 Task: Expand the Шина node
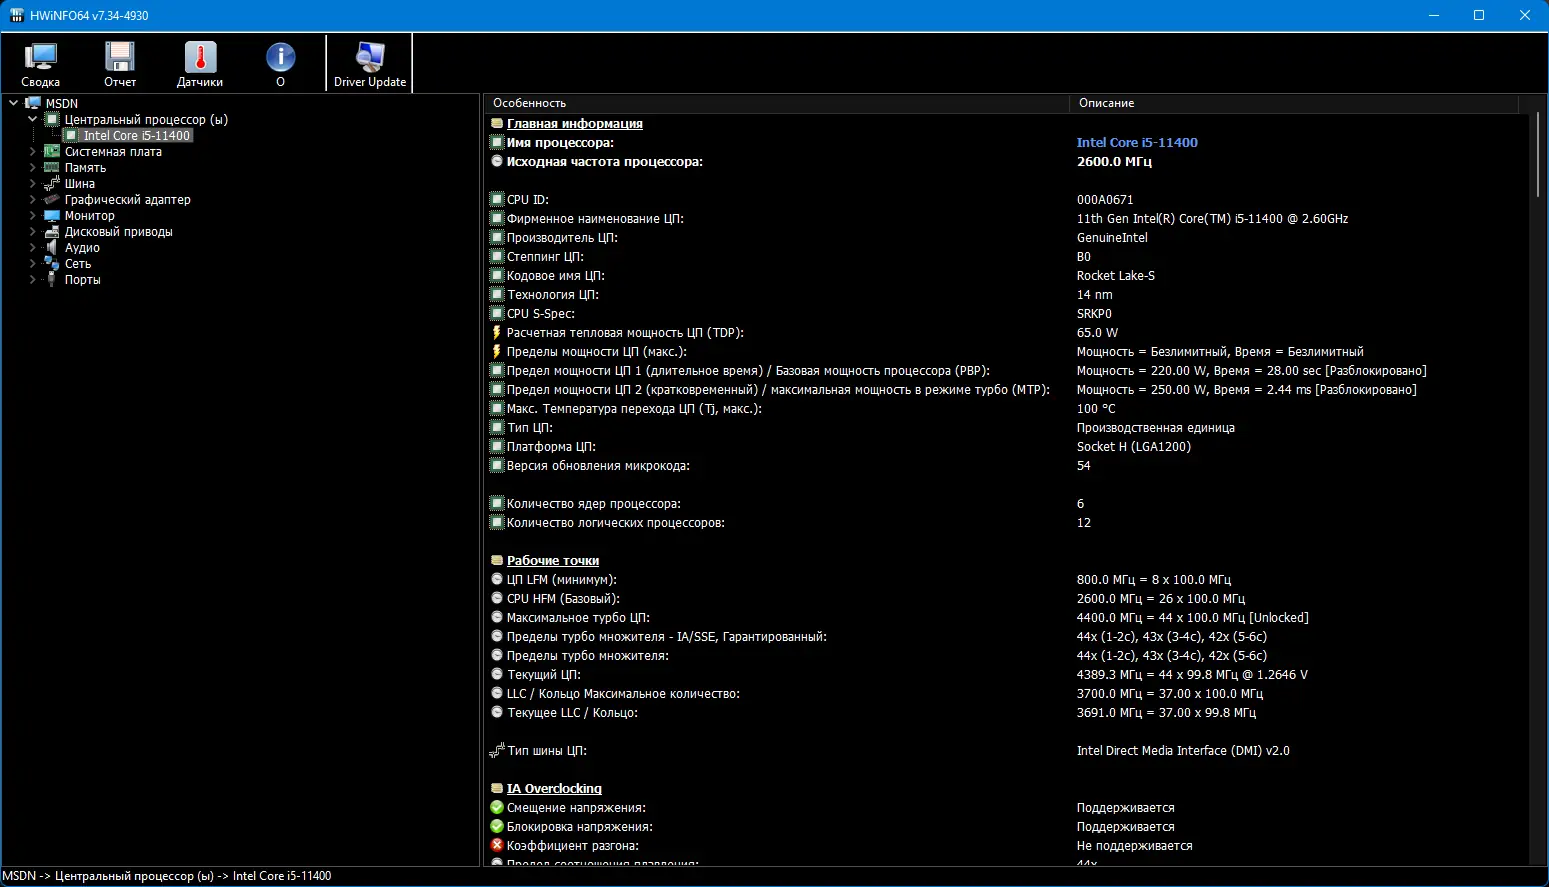pos(32,183)
